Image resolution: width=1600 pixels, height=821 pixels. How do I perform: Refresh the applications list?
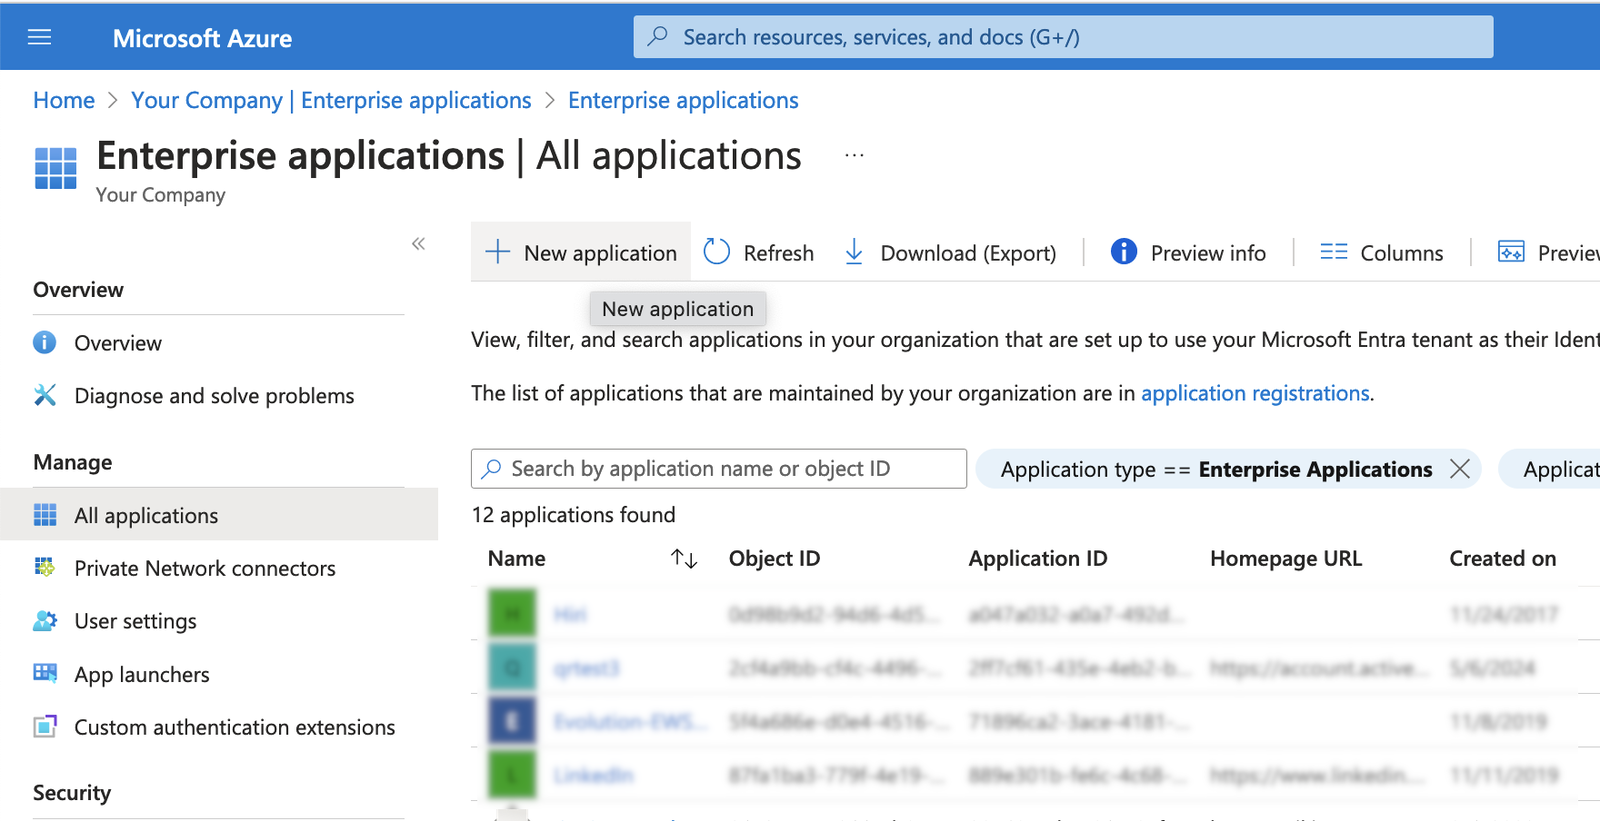(759, 252)
